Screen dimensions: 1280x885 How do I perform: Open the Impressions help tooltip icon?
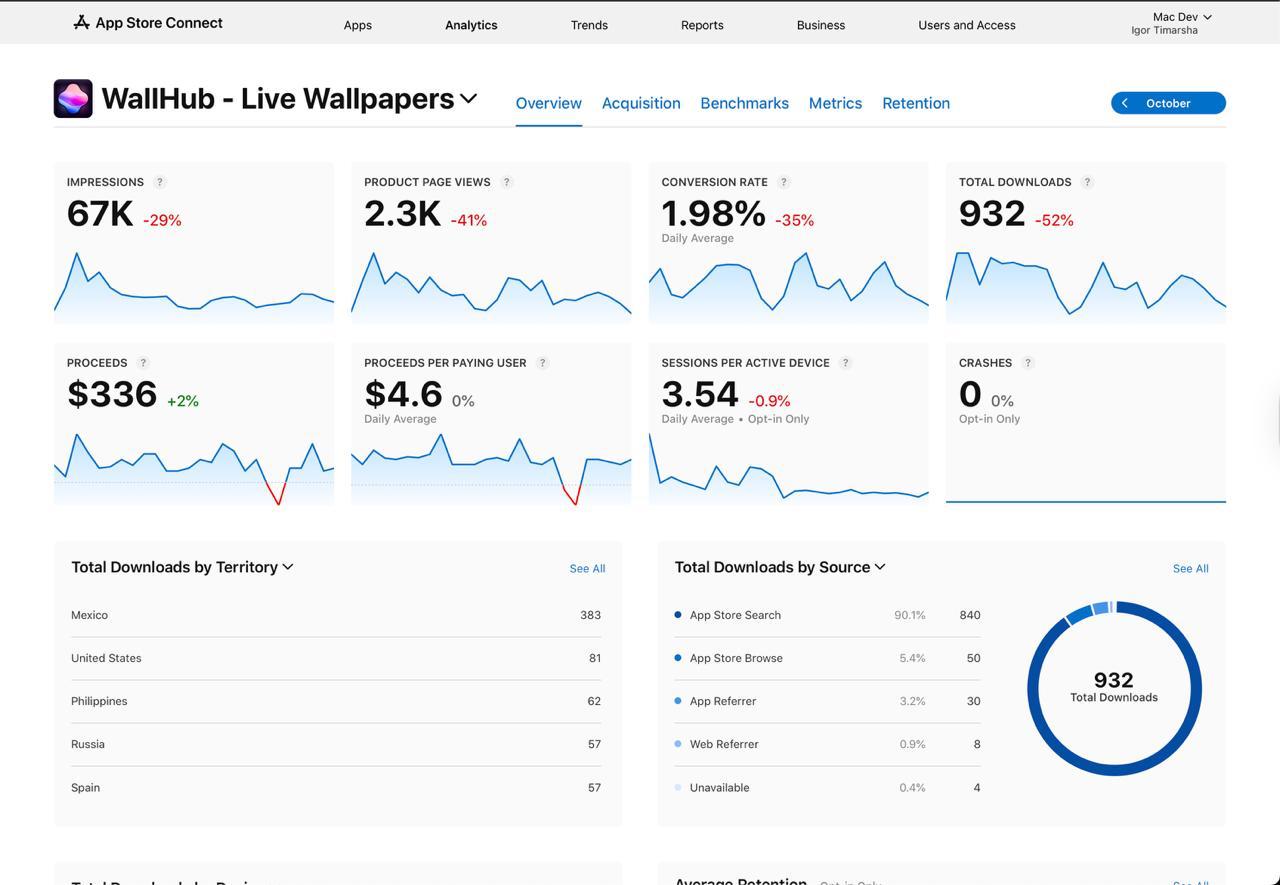pyautogui.click(x=159, y=182)
